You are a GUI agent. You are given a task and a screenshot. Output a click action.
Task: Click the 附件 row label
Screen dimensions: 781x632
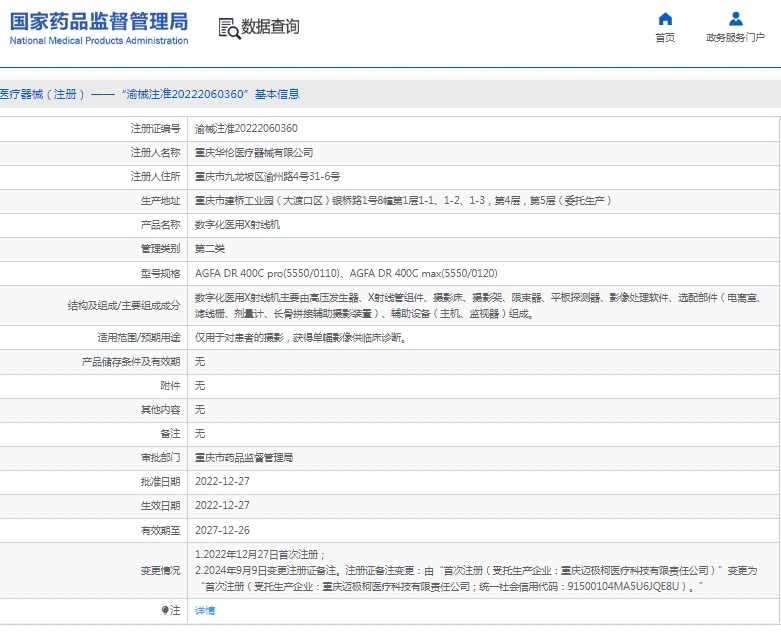(x=170, y=385)
